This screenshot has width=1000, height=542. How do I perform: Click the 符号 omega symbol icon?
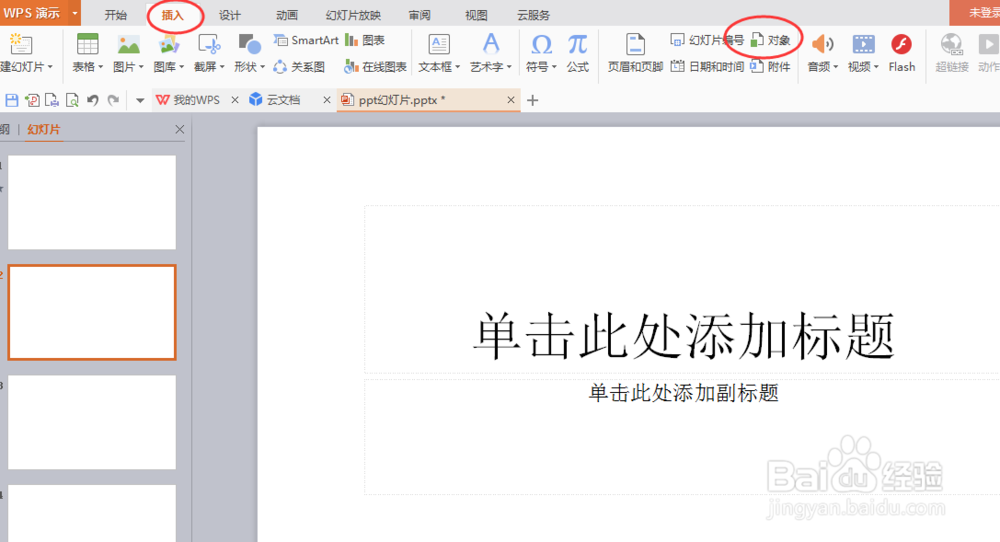pyautogui.click(x=541, y=44)
